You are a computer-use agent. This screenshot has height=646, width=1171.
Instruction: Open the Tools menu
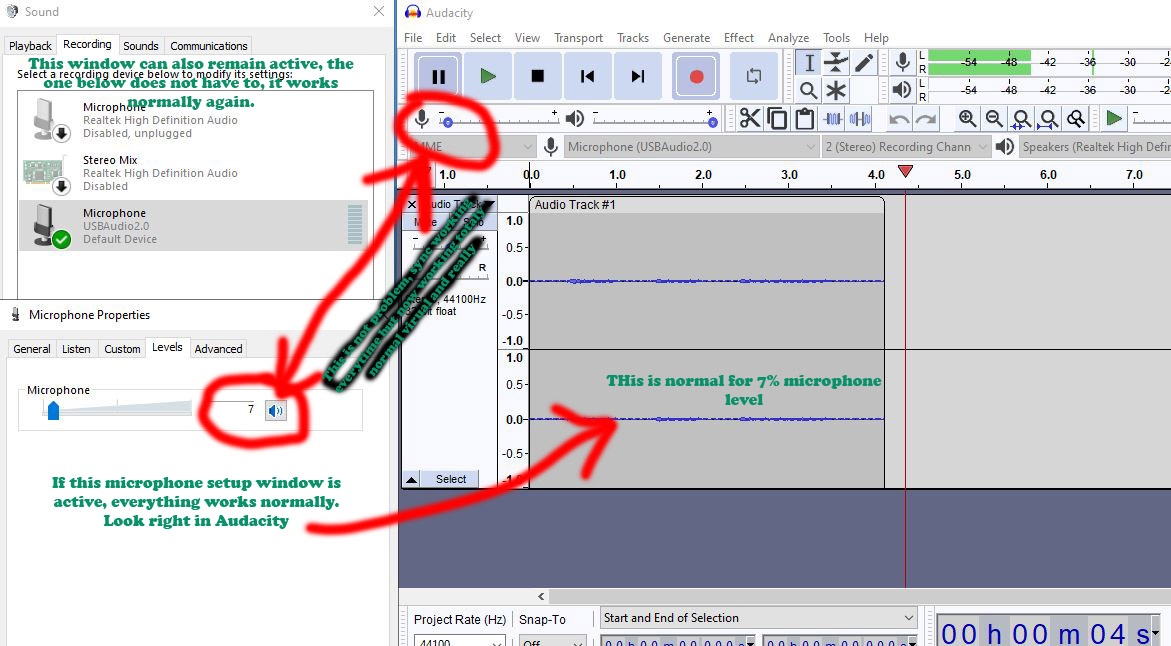836,37
